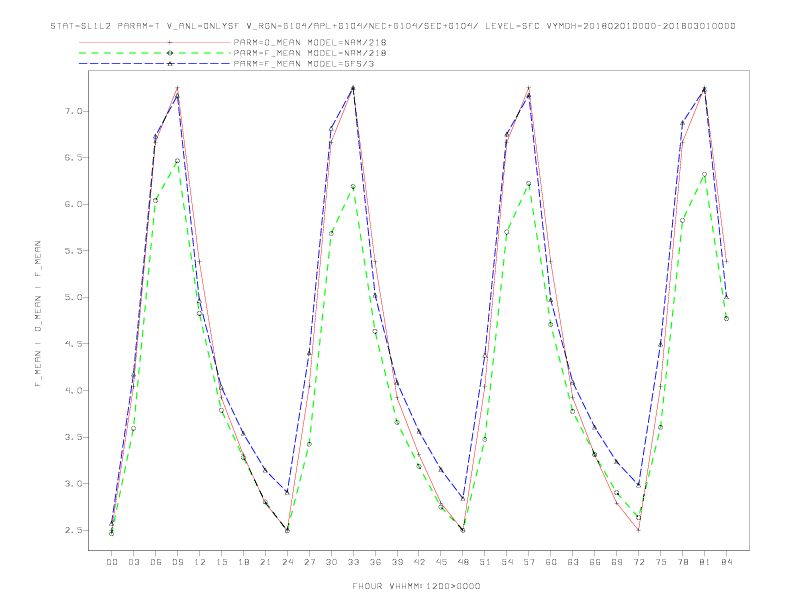The width and height of the screenshot is (792, 612).
Task: Click forecast hour label 03 on x-axis
Action: 133,562
